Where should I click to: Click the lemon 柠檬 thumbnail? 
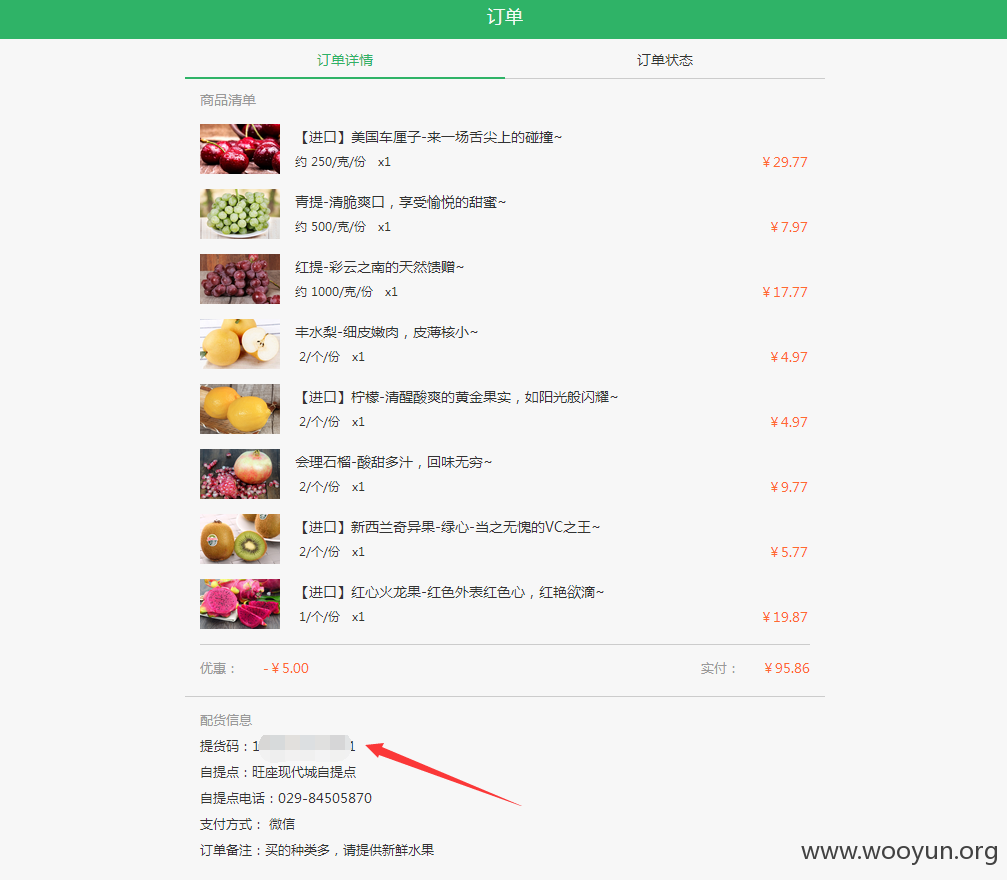pyautogui.click(x=239, y=409)
